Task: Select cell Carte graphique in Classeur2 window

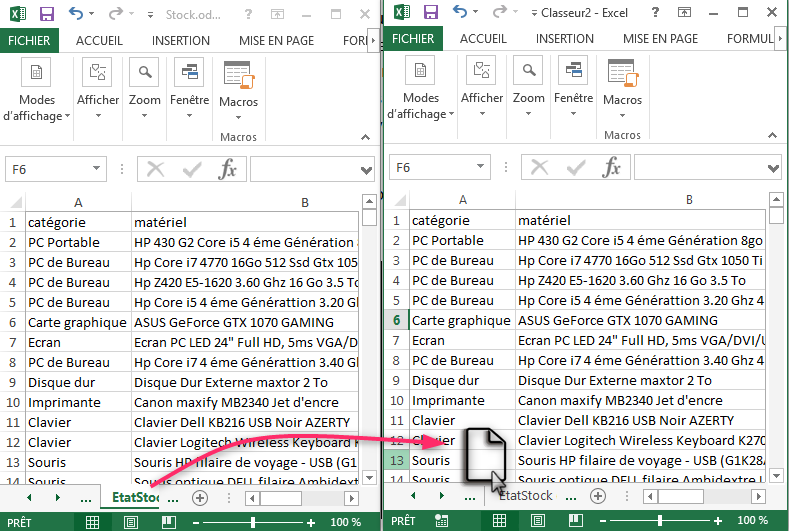Action: [461, 321]
